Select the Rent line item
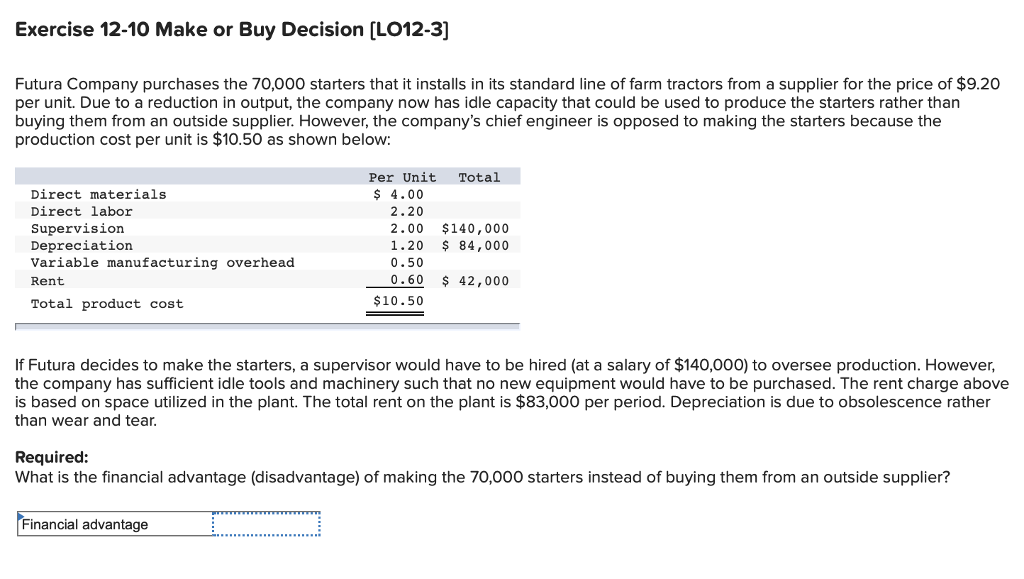 coord(48,280)
